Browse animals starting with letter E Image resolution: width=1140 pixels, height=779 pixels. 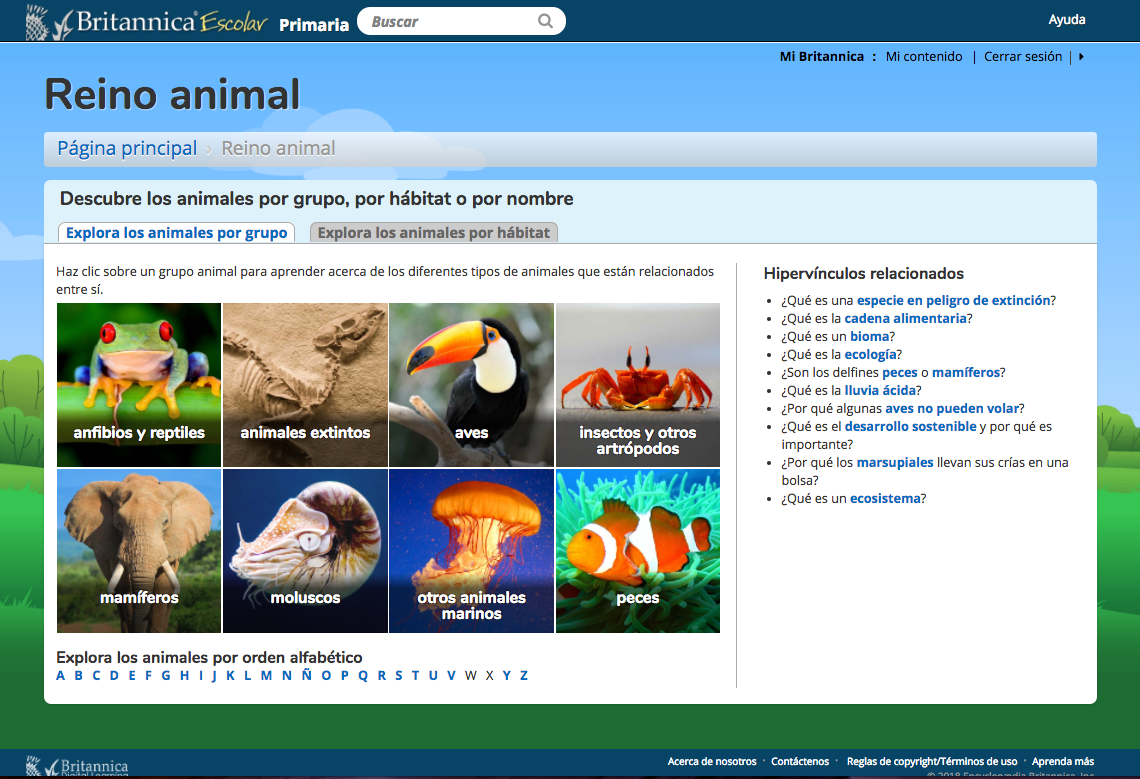coord(132,676)
